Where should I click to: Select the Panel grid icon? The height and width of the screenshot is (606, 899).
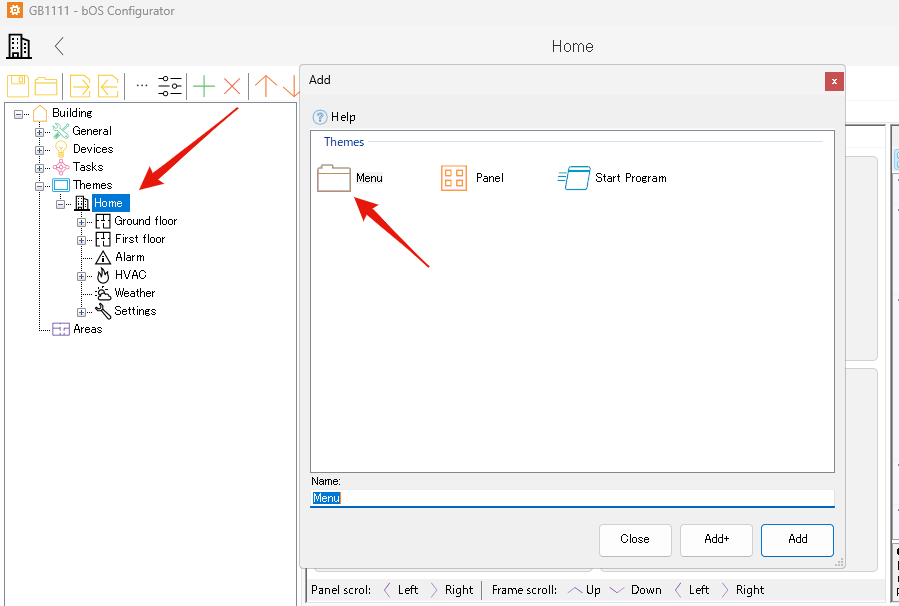(x=454, y=178)
